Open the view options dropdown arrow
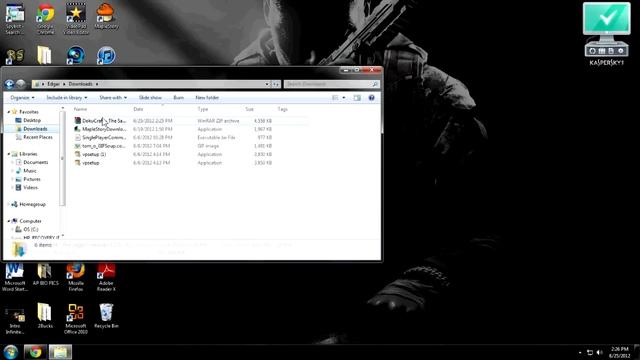 (x=344, y=98)
